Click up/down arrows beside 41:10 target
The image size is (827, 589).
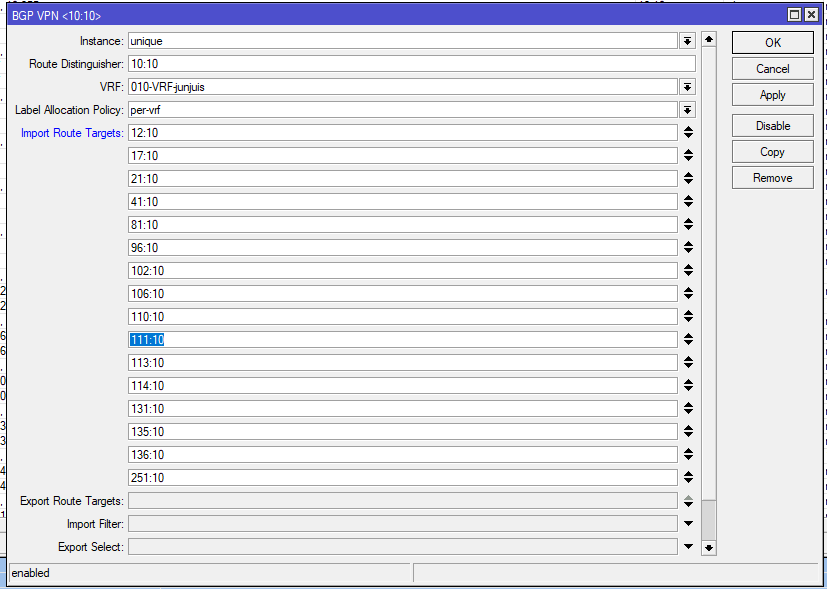[688, 202]
